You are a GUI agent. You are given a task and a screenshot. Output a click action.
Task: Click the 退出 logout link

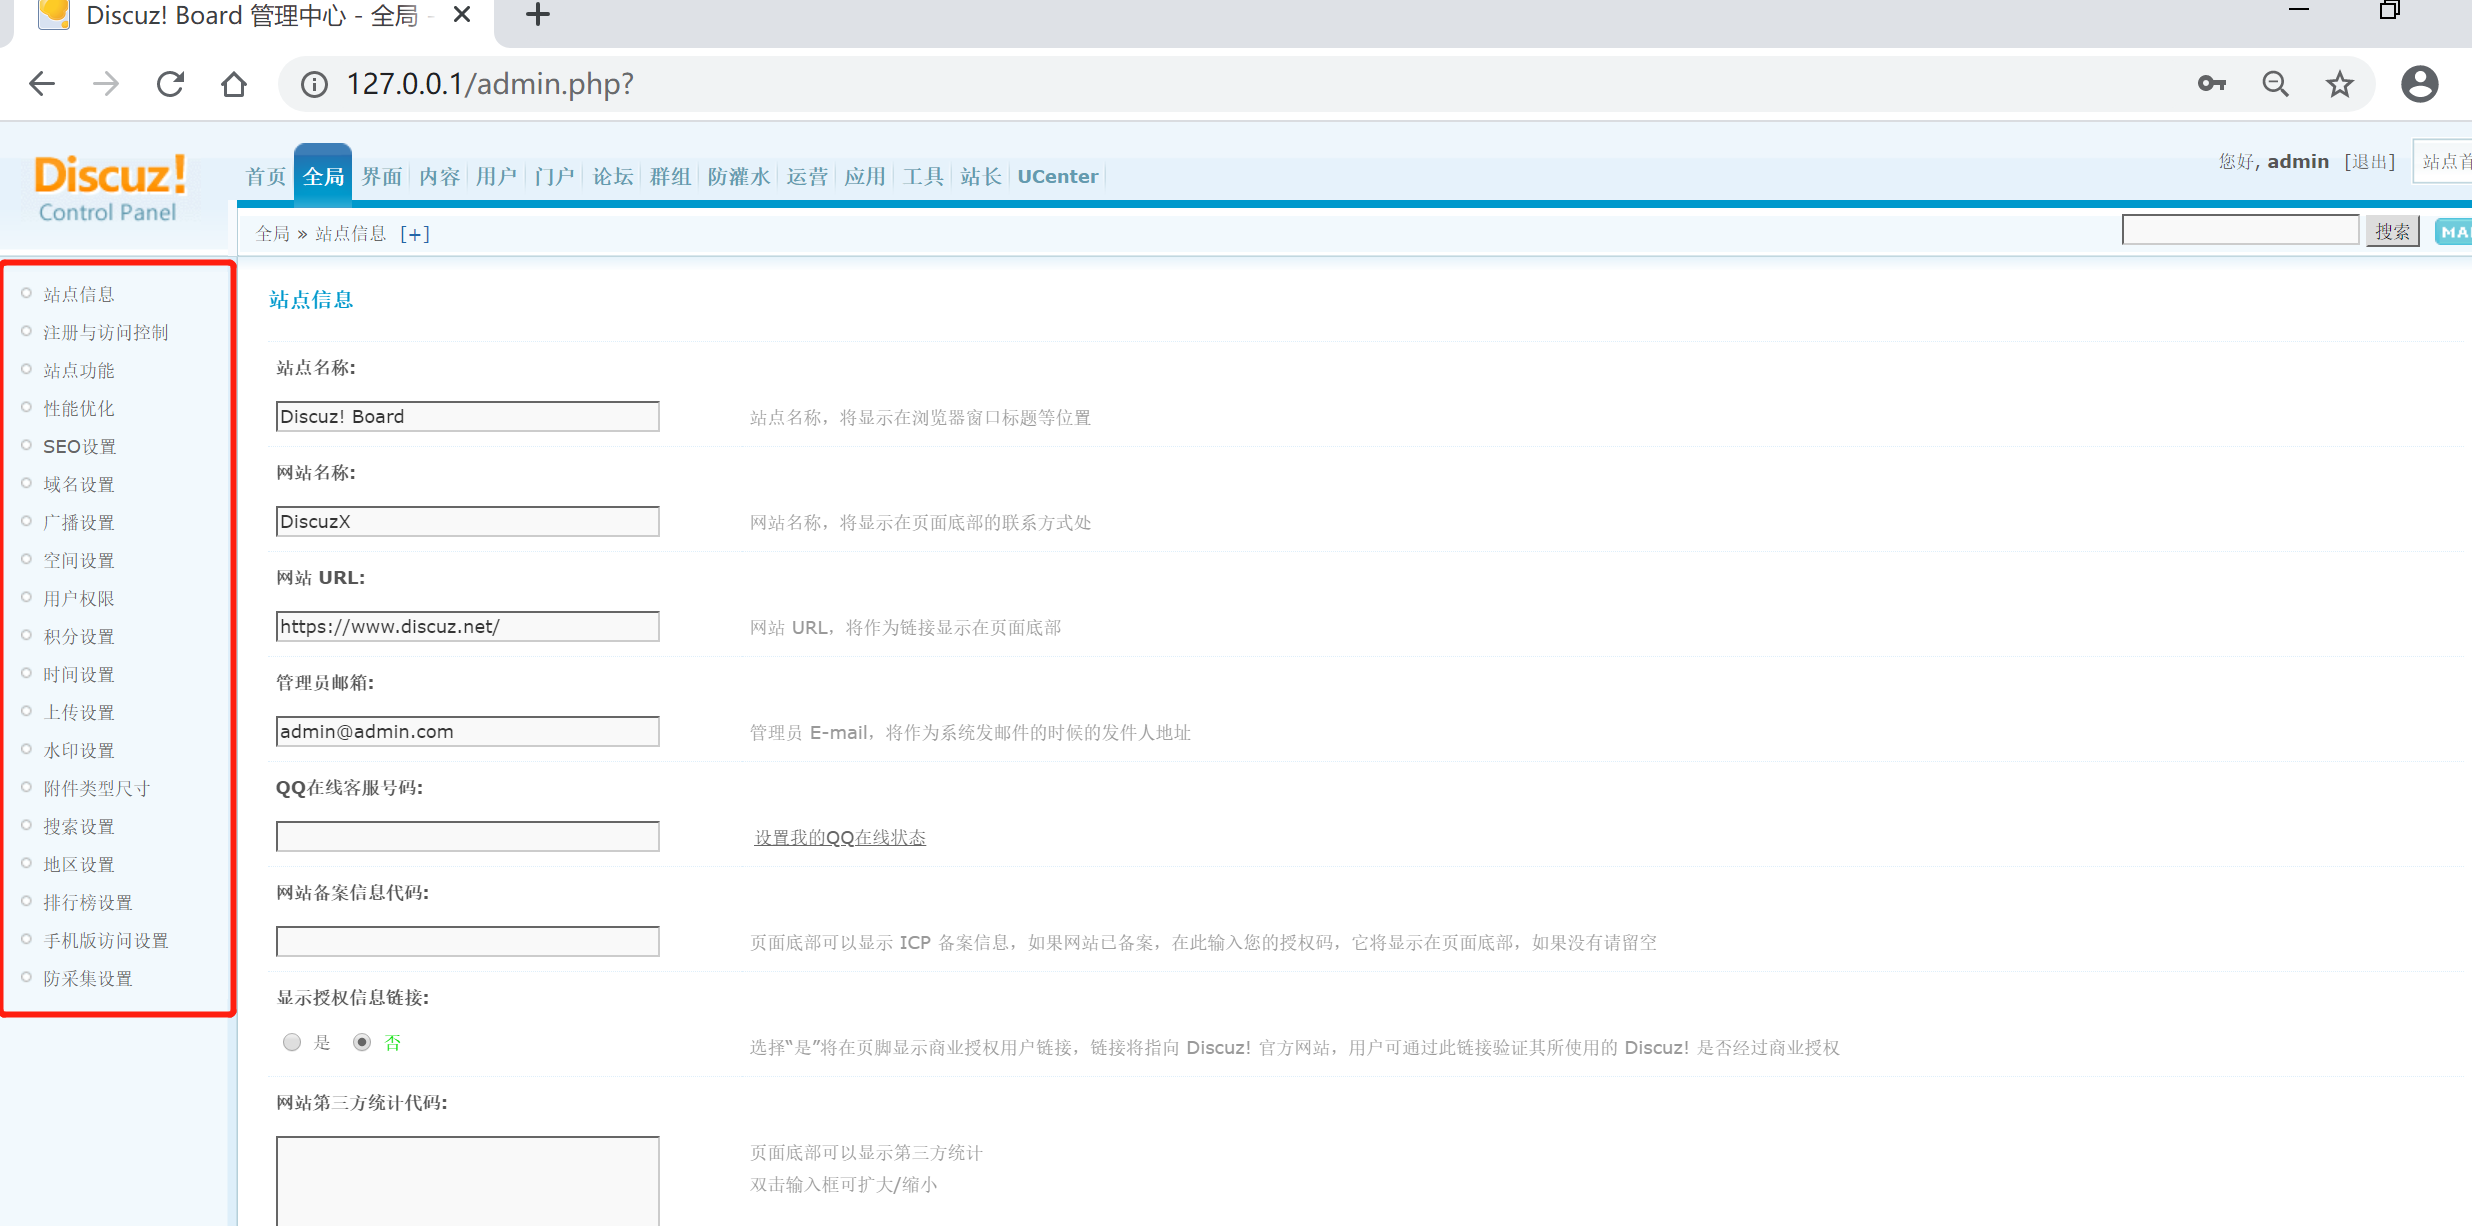click(x=2369, y=162)
